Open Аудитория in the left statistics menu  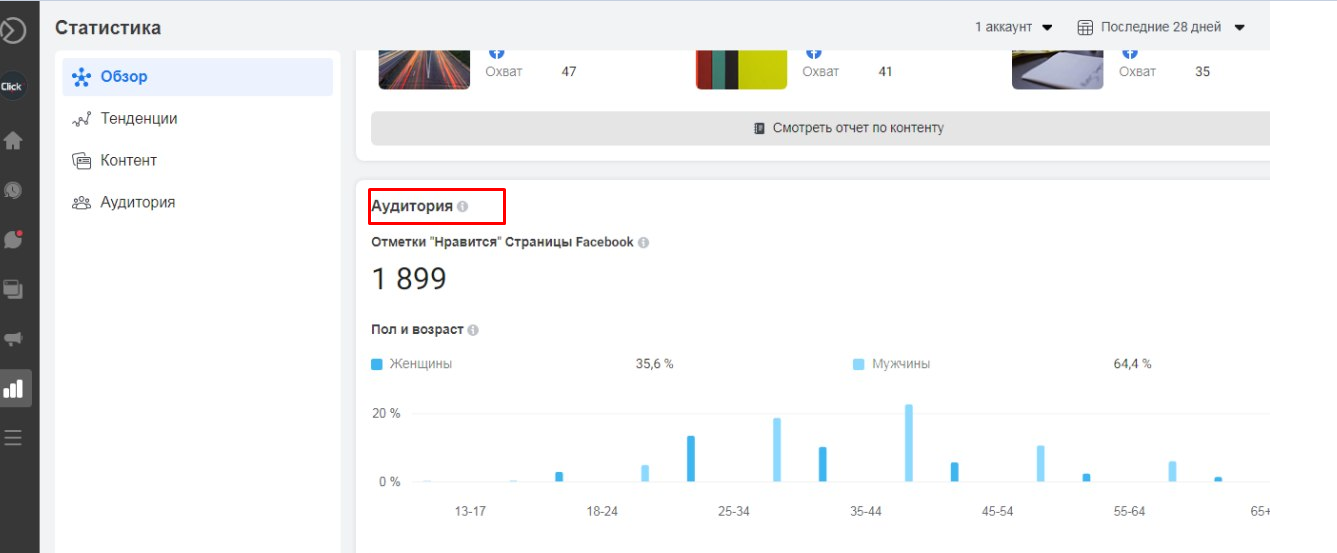pos(198,203)
